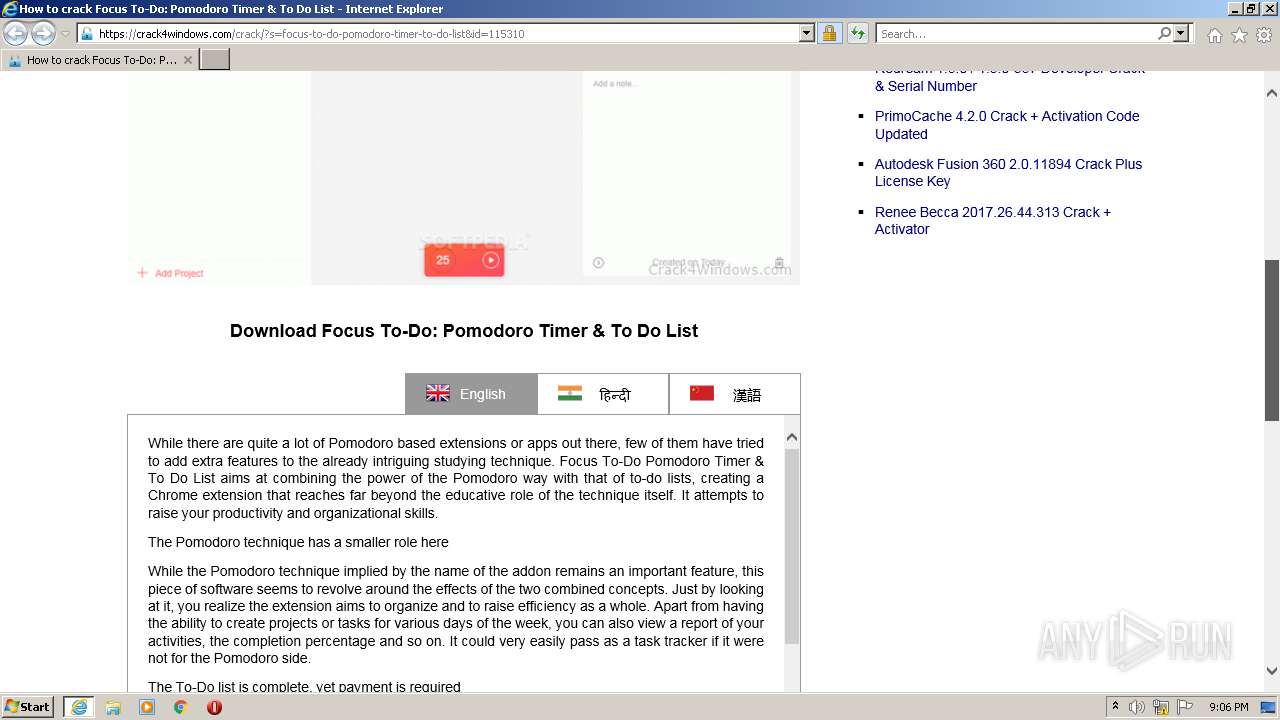Image resolution: width=1280 pixels, height=720 pixels.
Task: Click Add Project in the screenshot image
Action: 170,273
